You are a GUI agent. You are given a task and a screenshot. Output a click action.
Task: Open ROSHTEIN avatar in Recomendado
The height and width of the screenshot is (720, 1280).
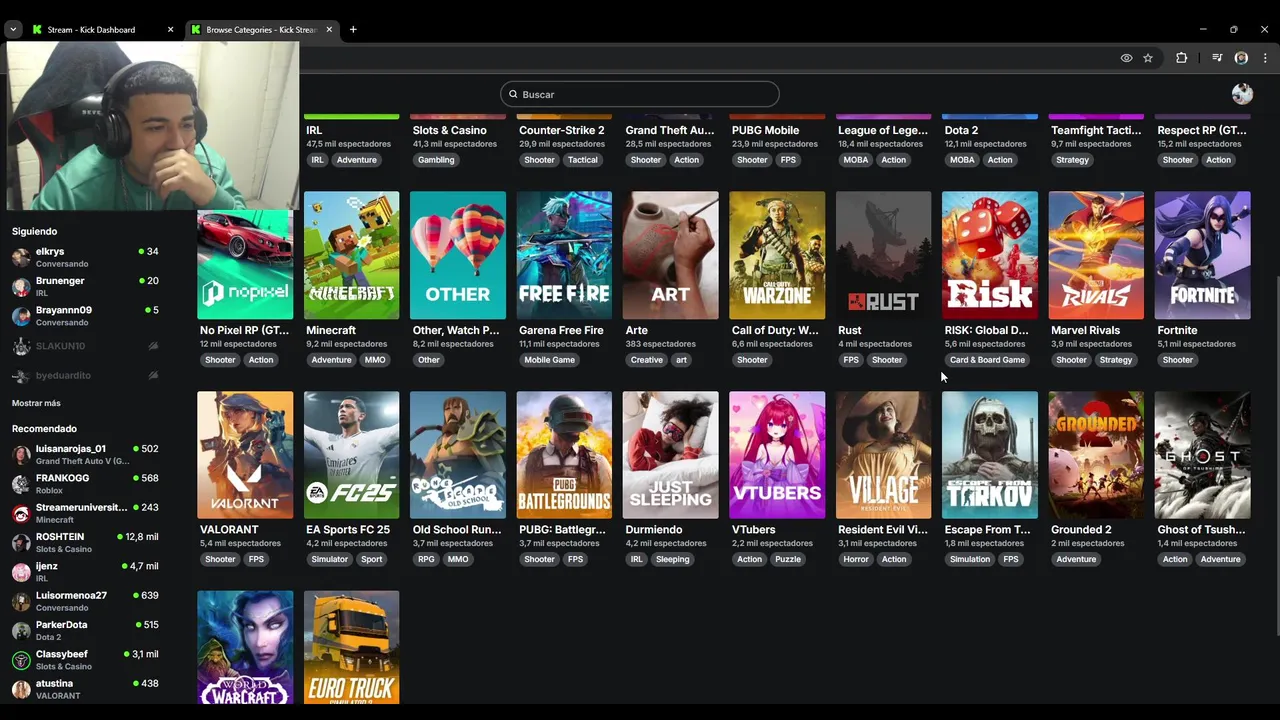point(21,542)
